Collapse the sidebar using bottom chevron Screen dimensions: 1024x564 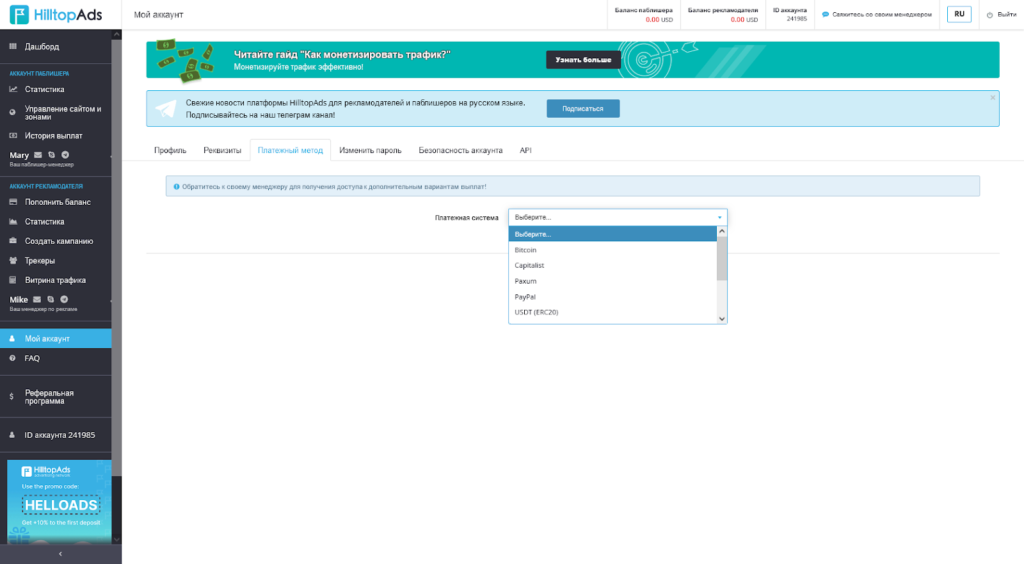[61, 554]
